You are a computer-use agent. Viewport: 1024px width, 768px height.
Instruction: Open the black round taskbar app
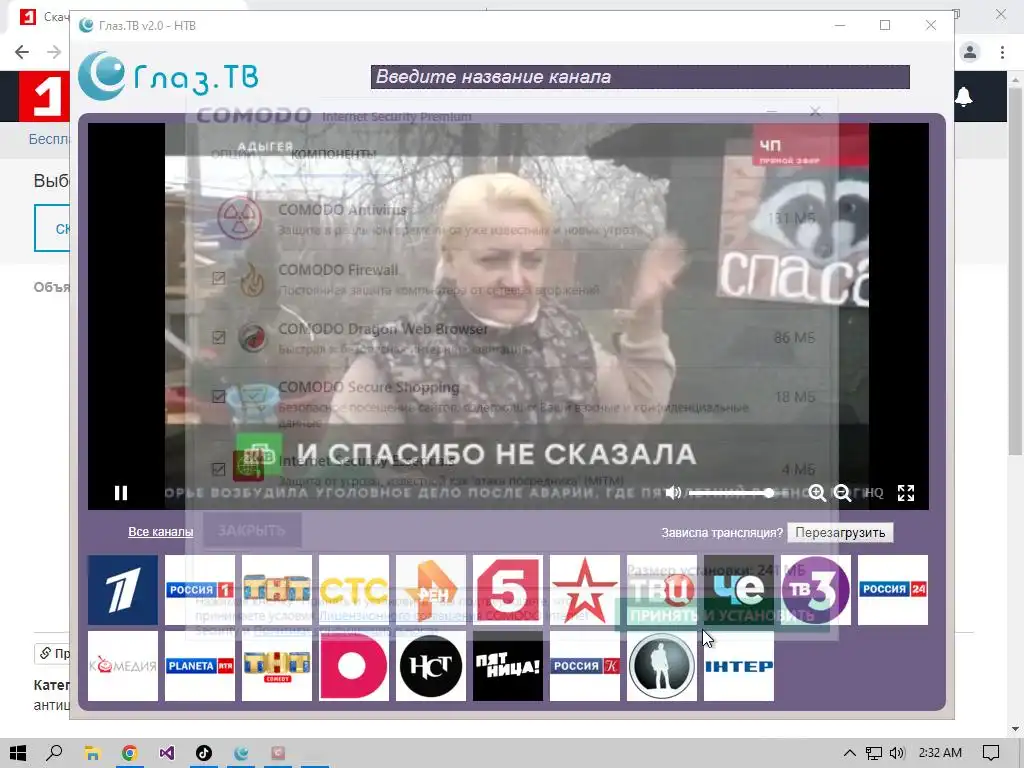[x=204, y=753]
